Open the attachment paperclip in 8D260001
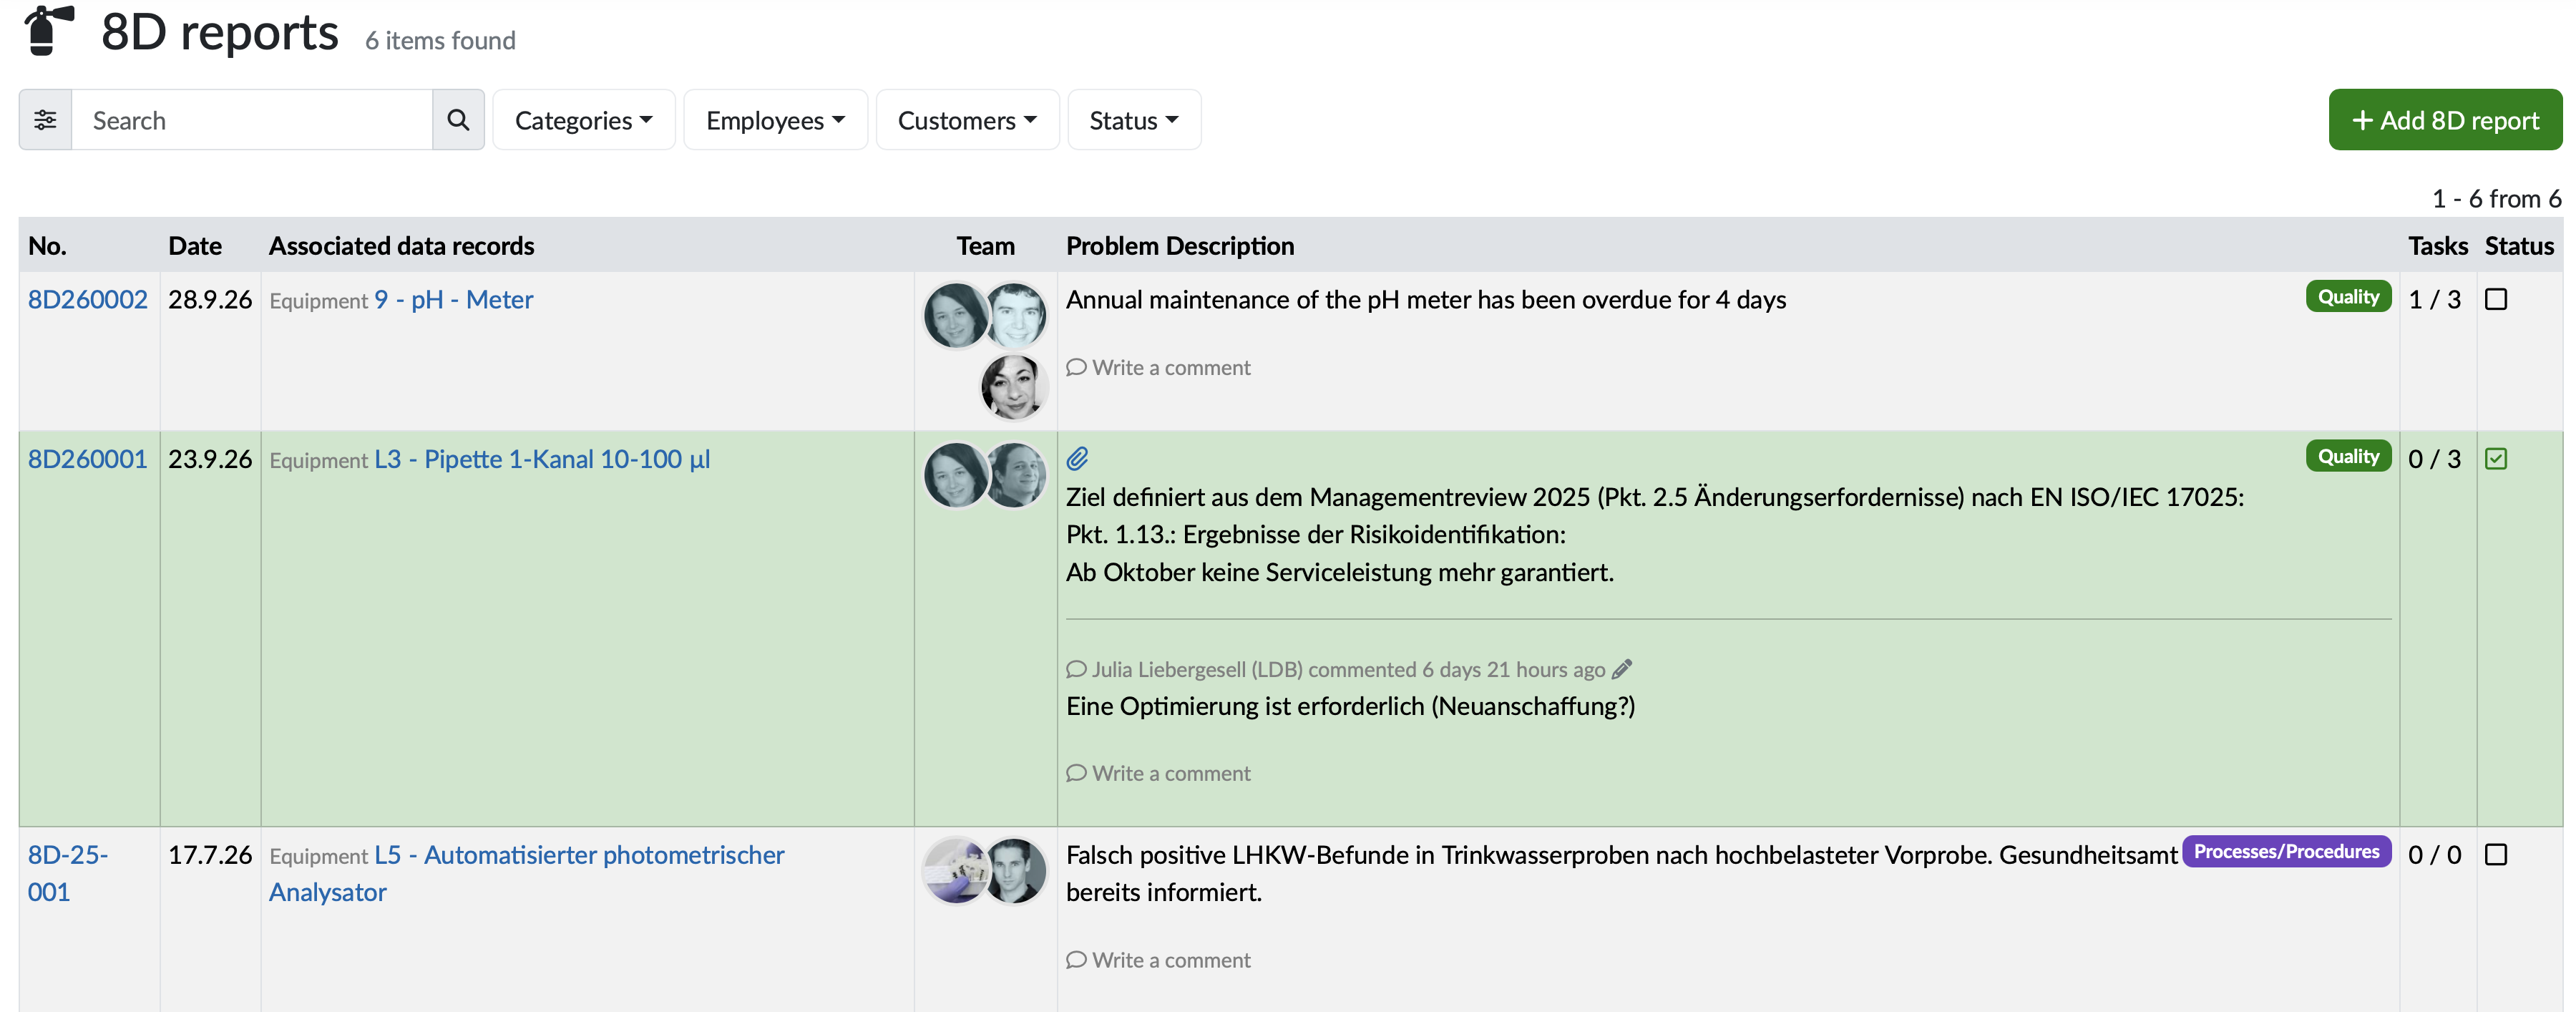The width and height of the screenshot is (2576, 1012). (x=1077, y=458)
